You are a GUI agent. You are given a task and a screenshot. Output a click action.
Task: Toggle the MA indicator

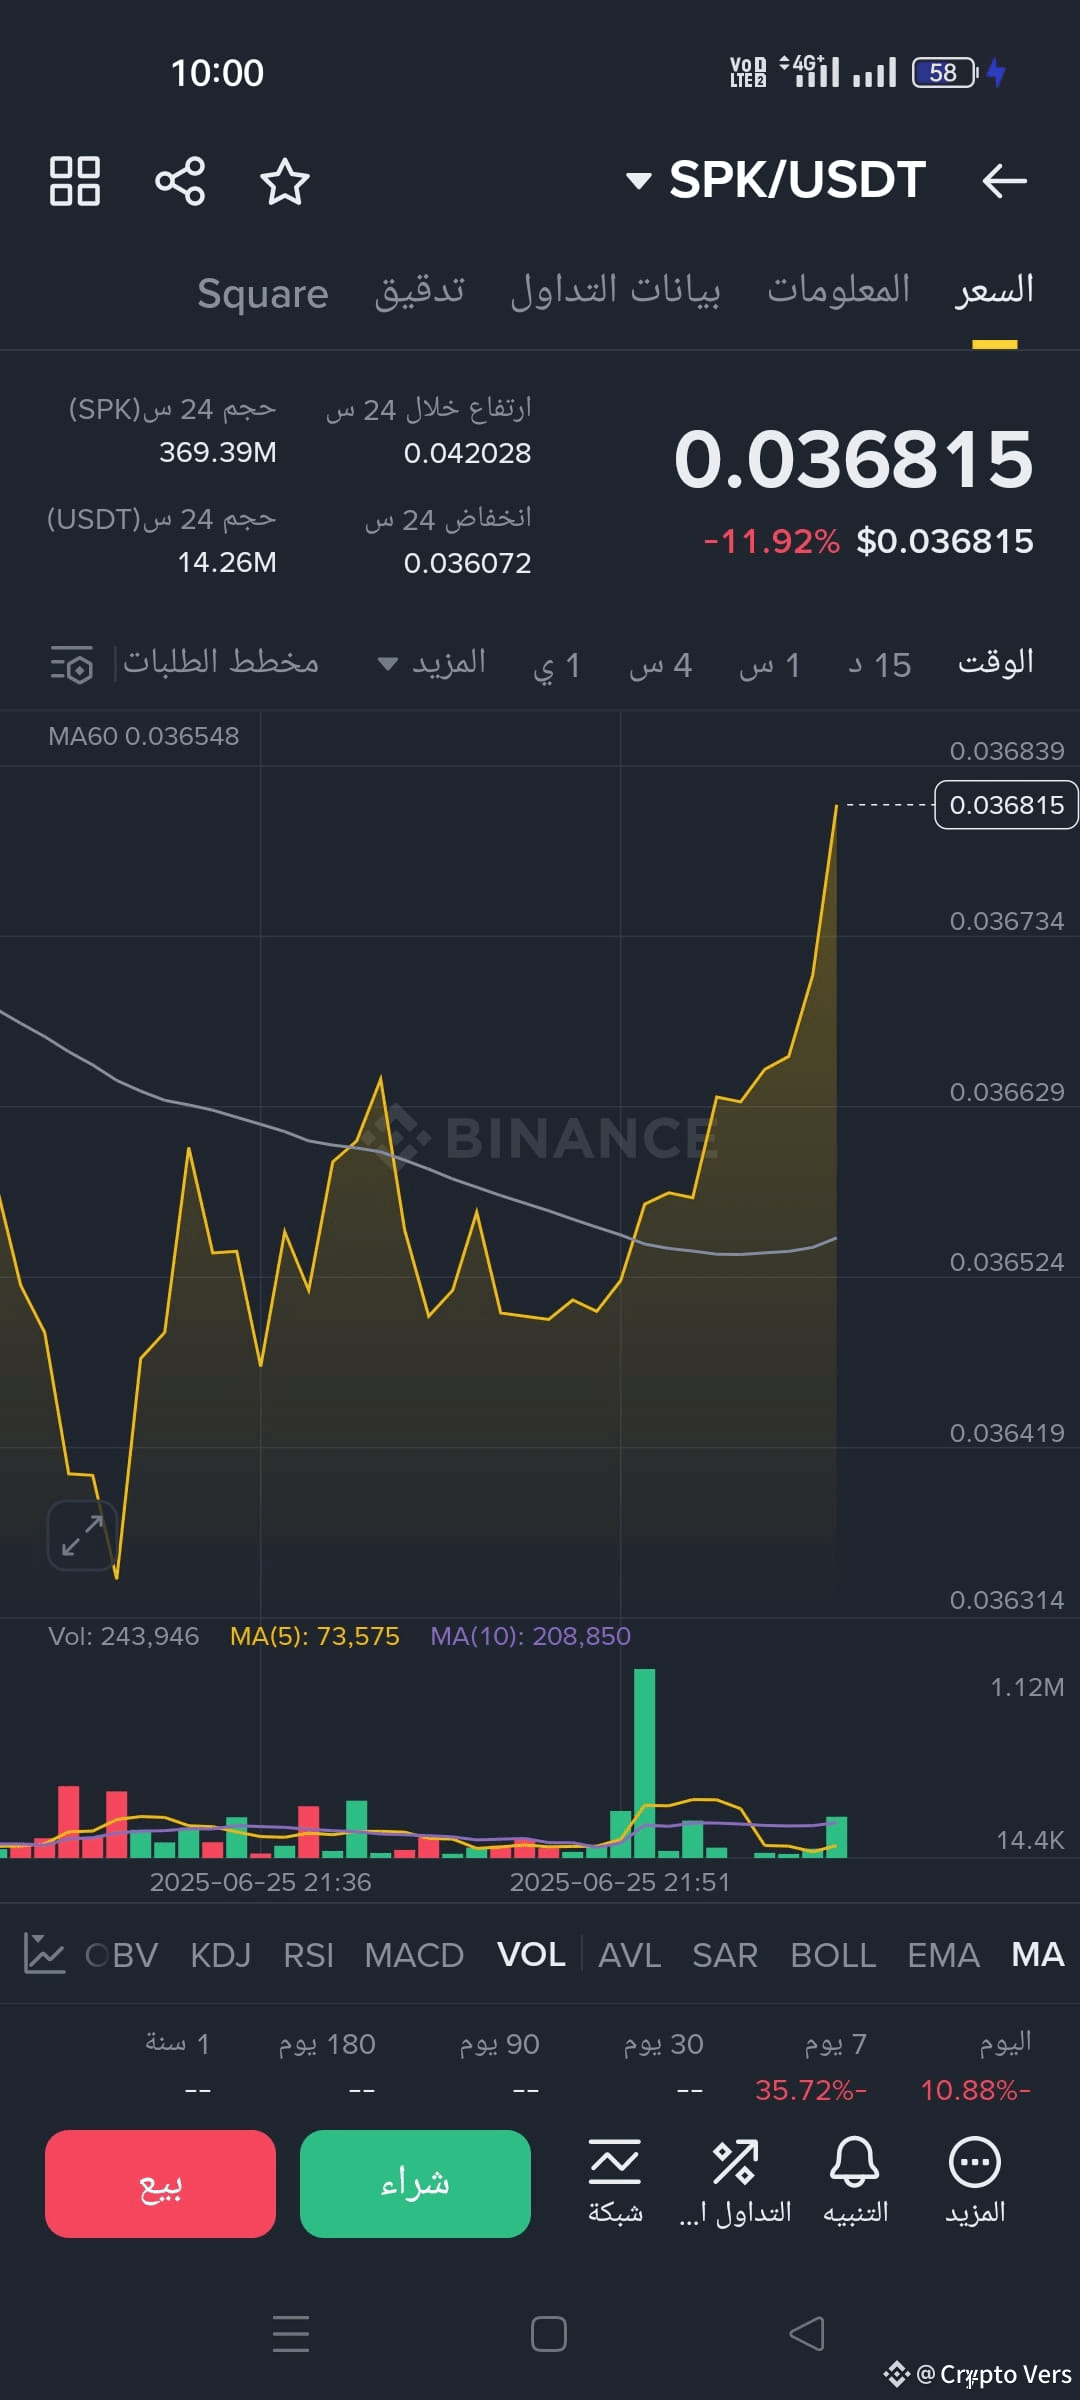[x=1038, y=1954]
